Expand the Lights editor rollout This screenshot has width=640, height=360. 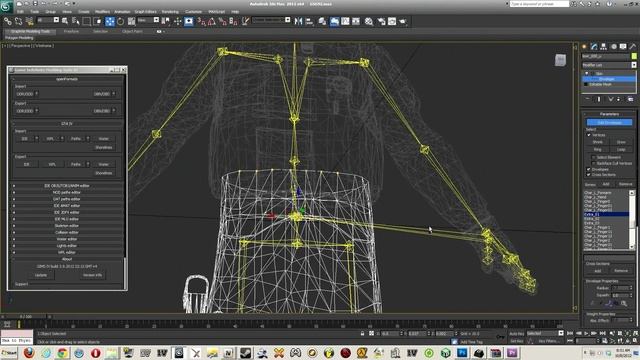pos(67,246)
